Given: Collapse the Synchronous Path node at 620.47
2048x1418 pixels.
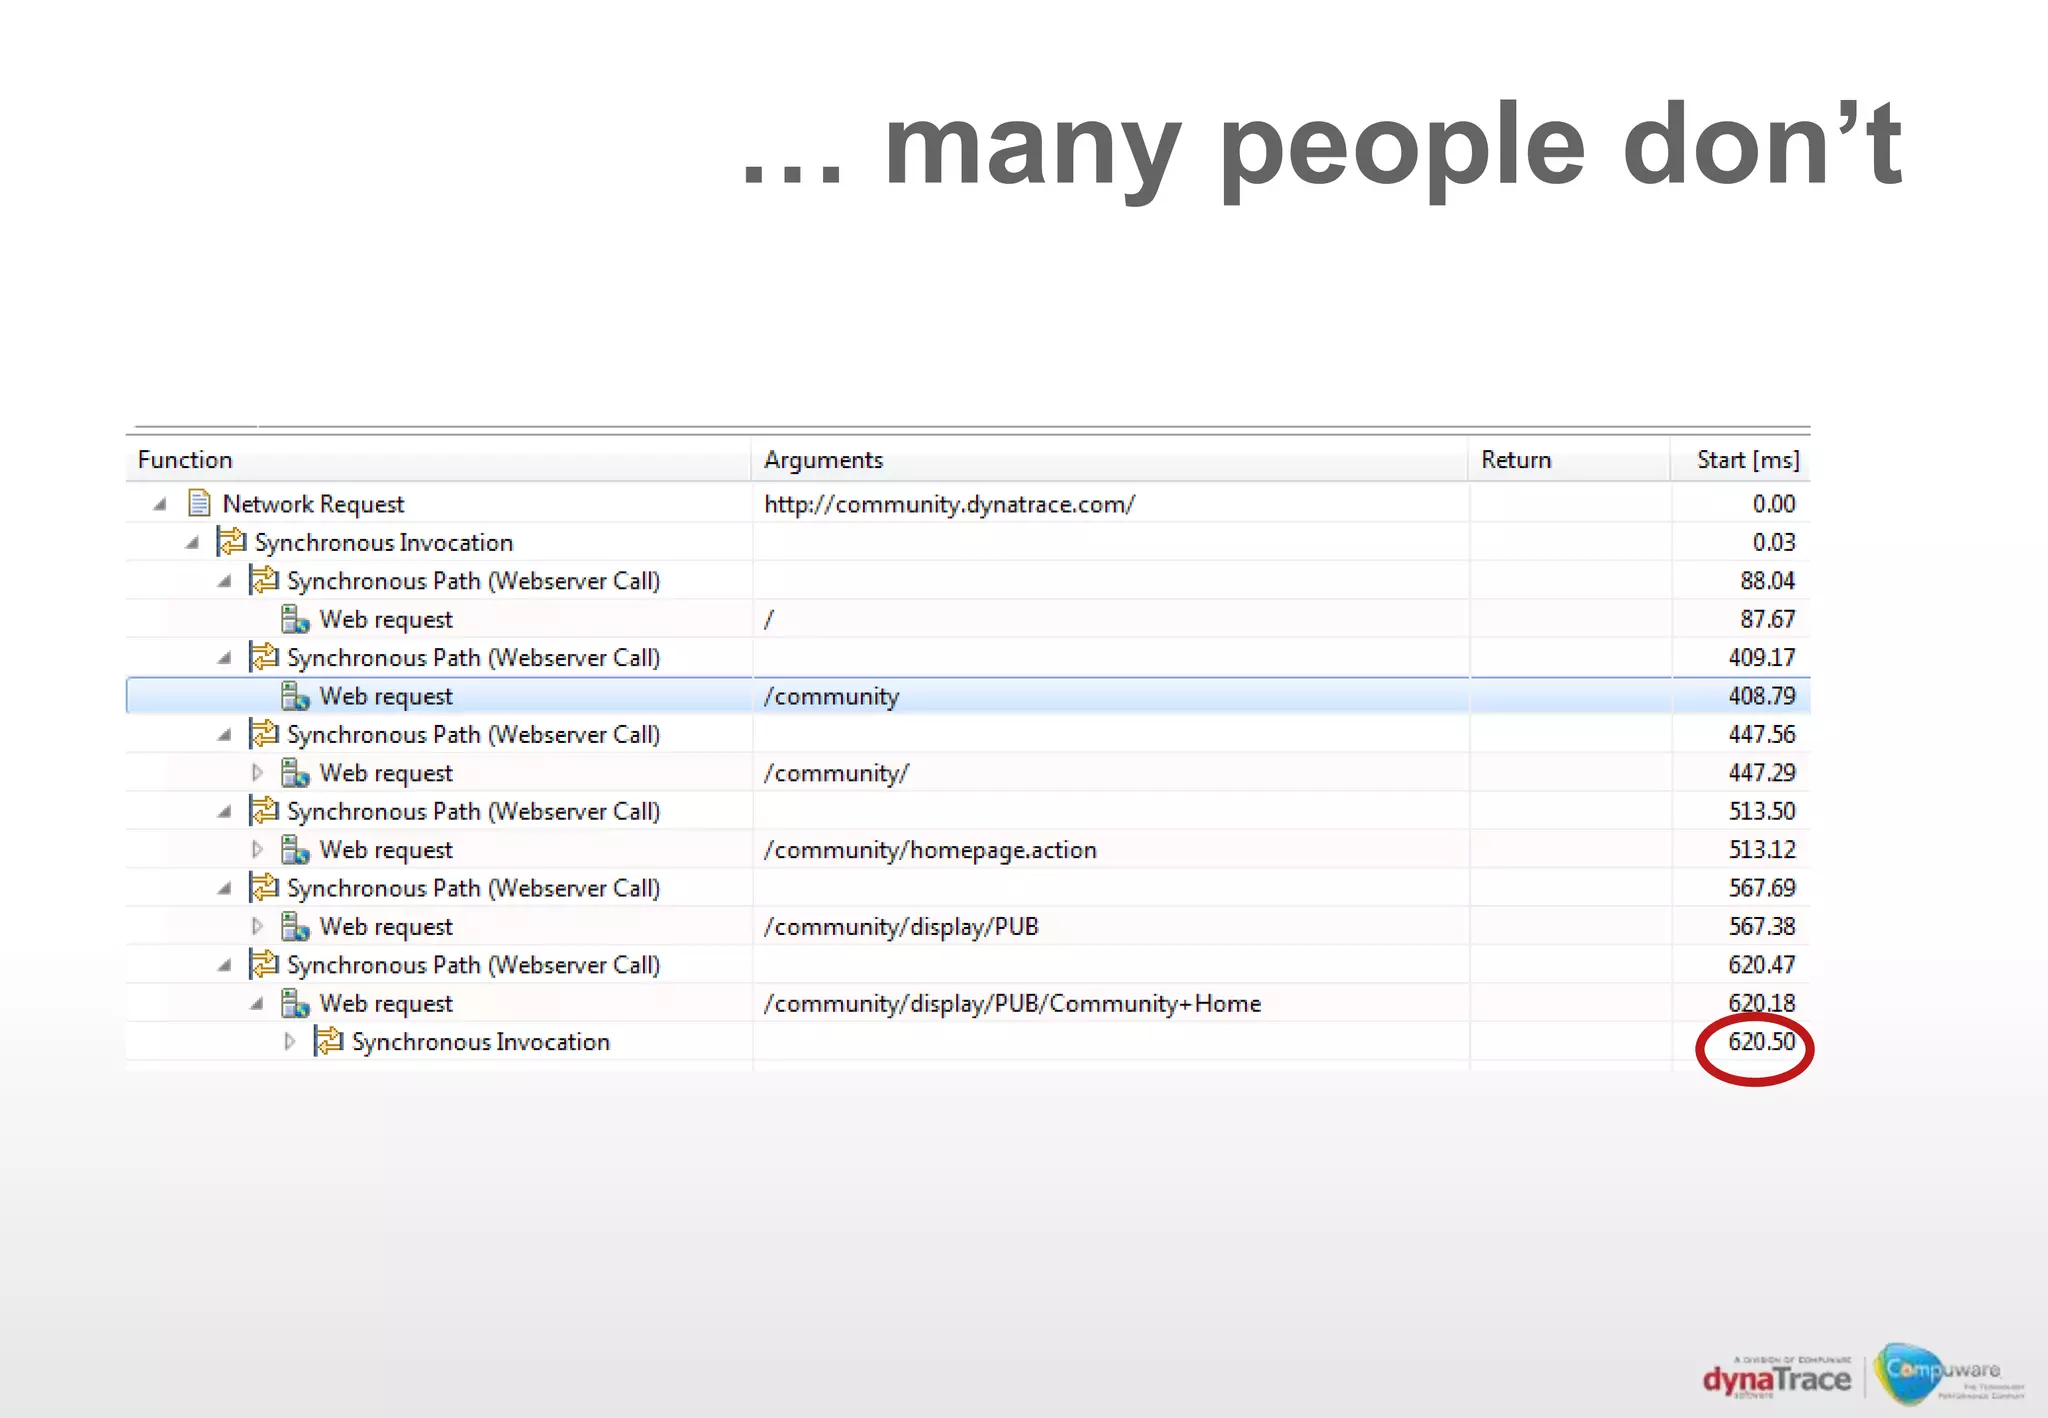Looking at the screenshot, I should point(225,966).
